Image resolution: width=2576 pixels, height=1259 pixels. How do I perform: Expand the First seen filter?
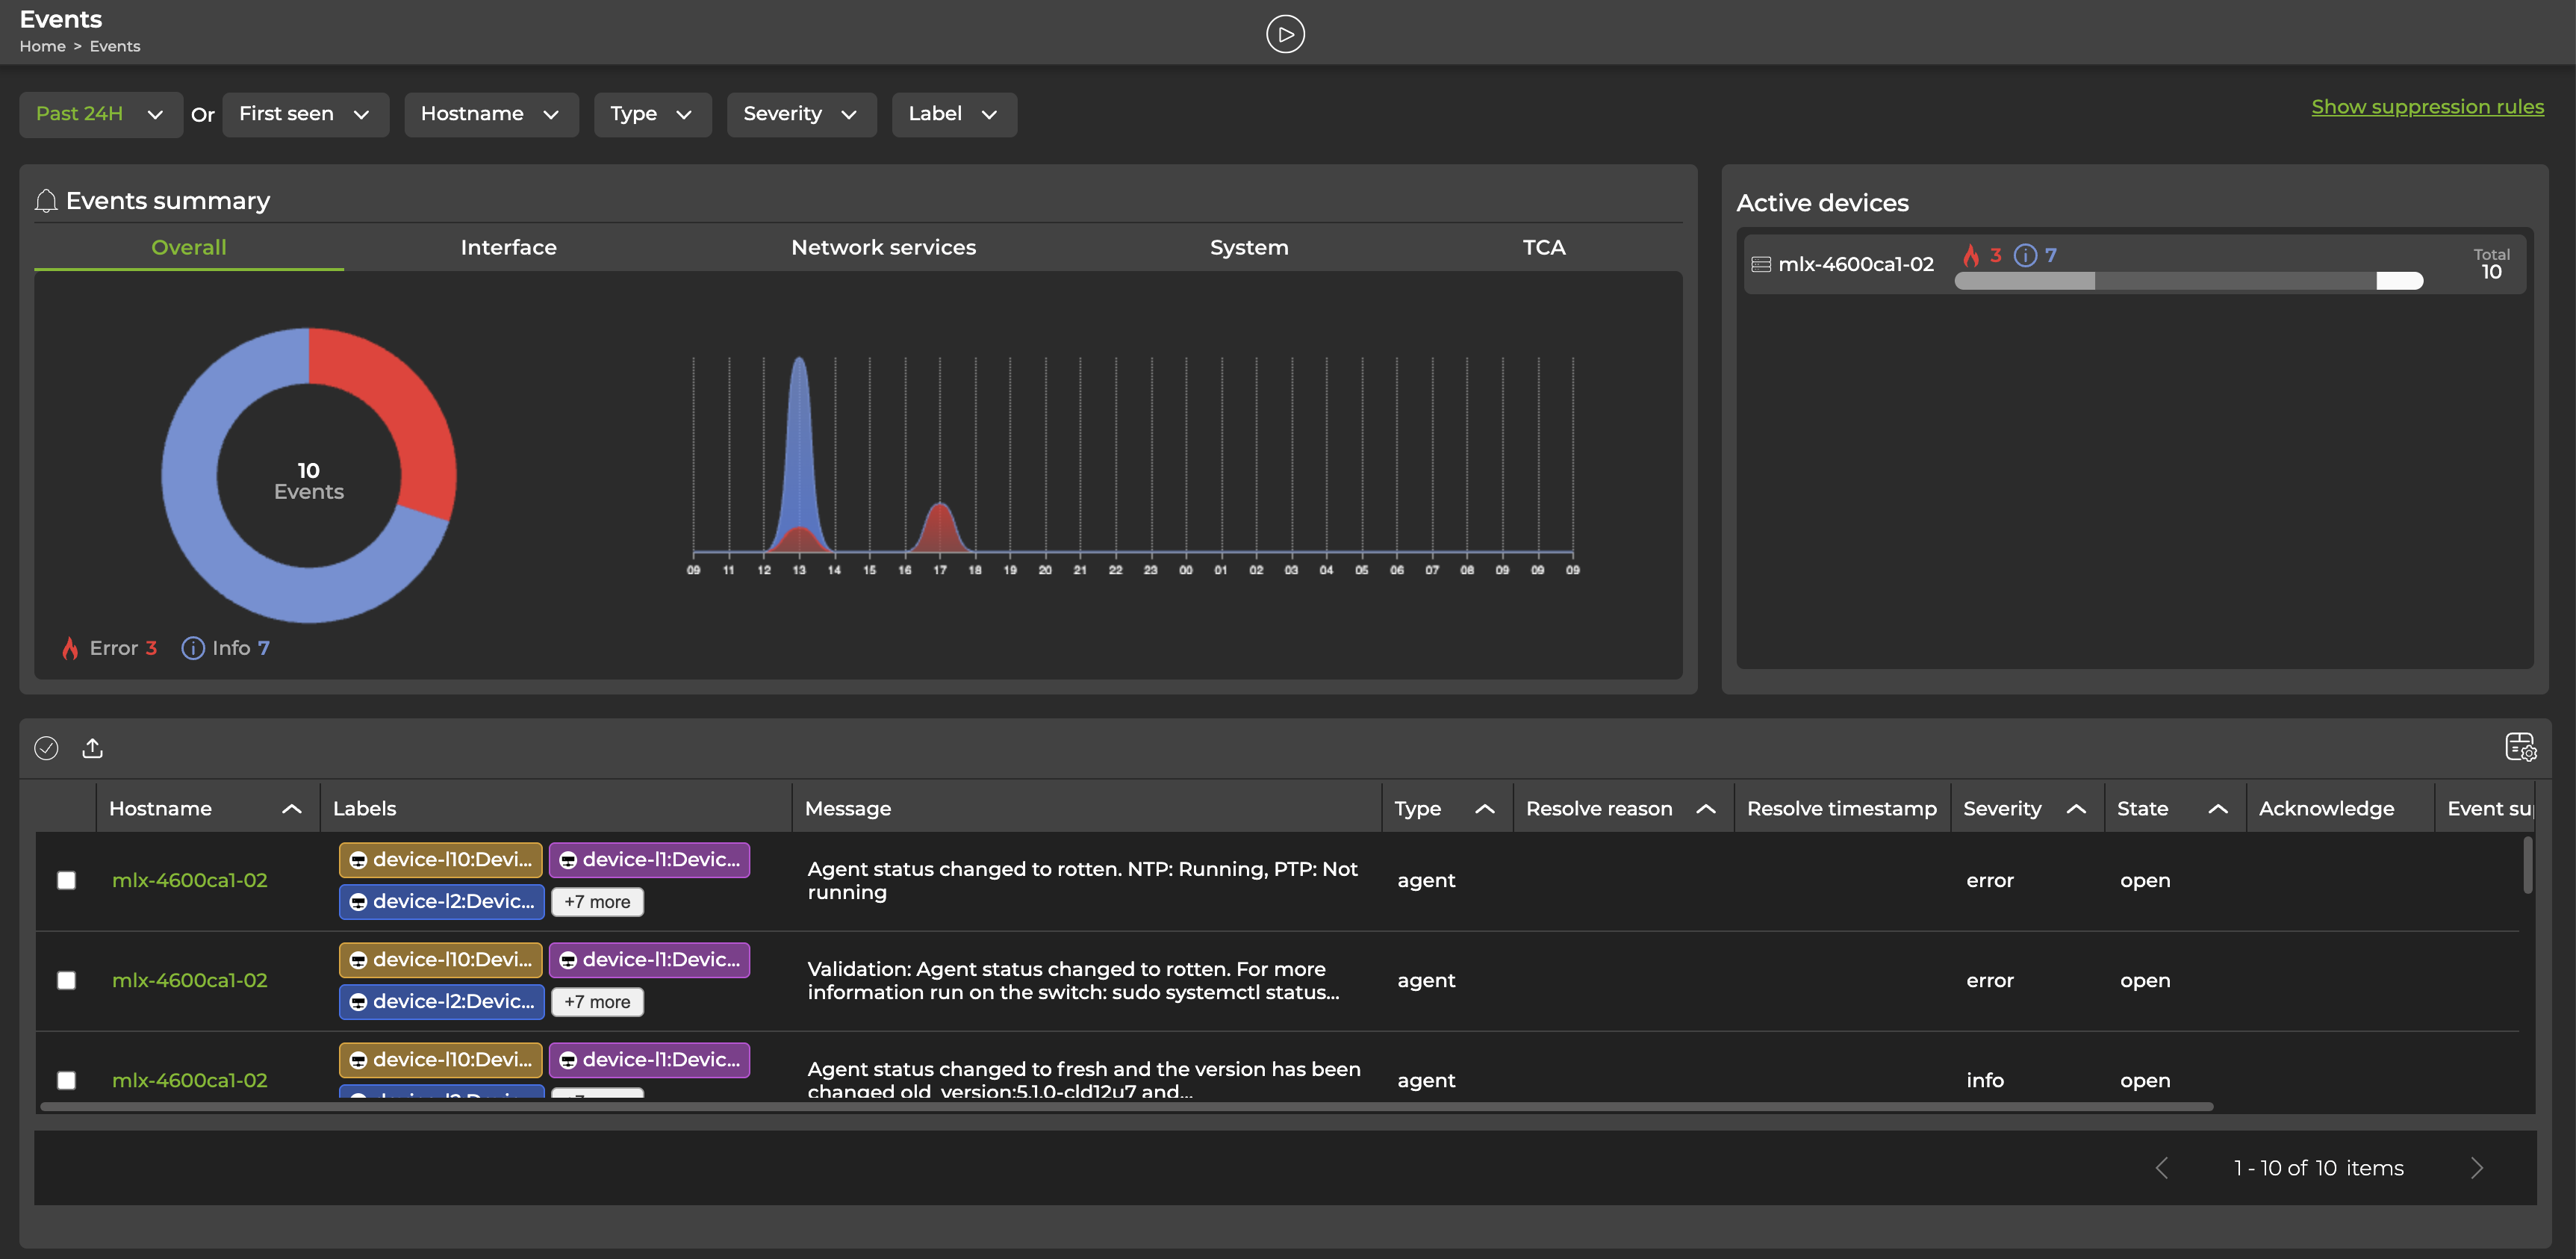(305, 114)
